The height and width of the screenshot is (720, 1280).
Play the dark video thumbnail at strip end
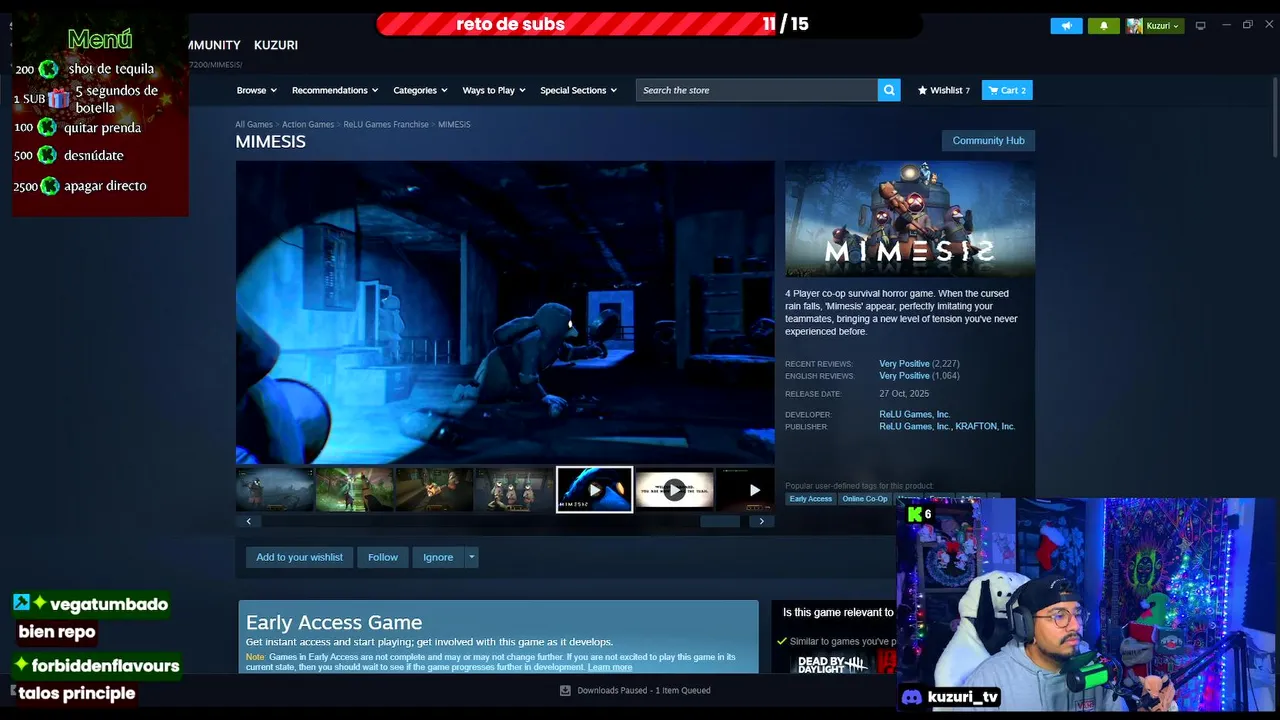746,490
